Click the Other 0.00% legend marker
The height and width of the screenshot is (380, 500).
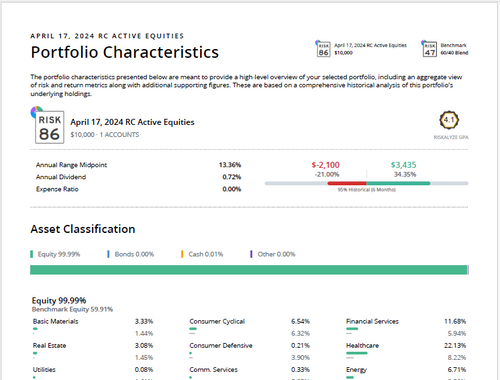[x=251, y=254]
